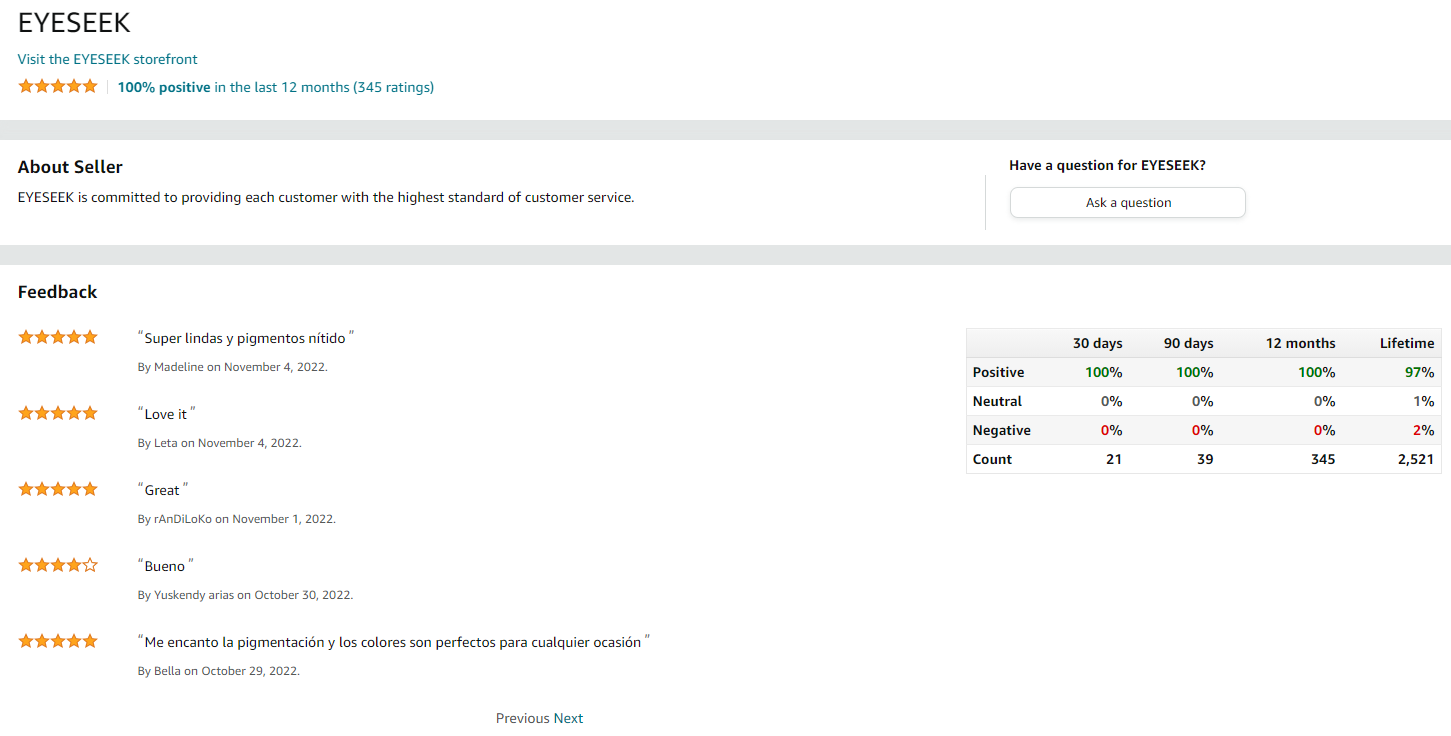Select the review text 'Love it'
This screenshot has height=736, width=1451.
pos(166,414)
